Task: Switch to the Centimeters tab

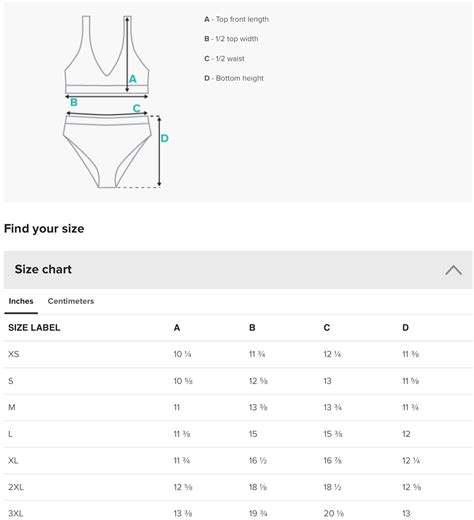Action: [x=71, y=301]
